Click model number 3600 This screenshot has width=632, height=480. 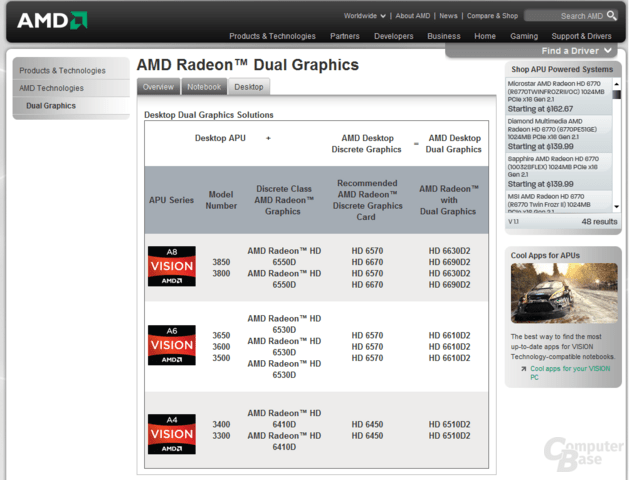coord(221,347)
